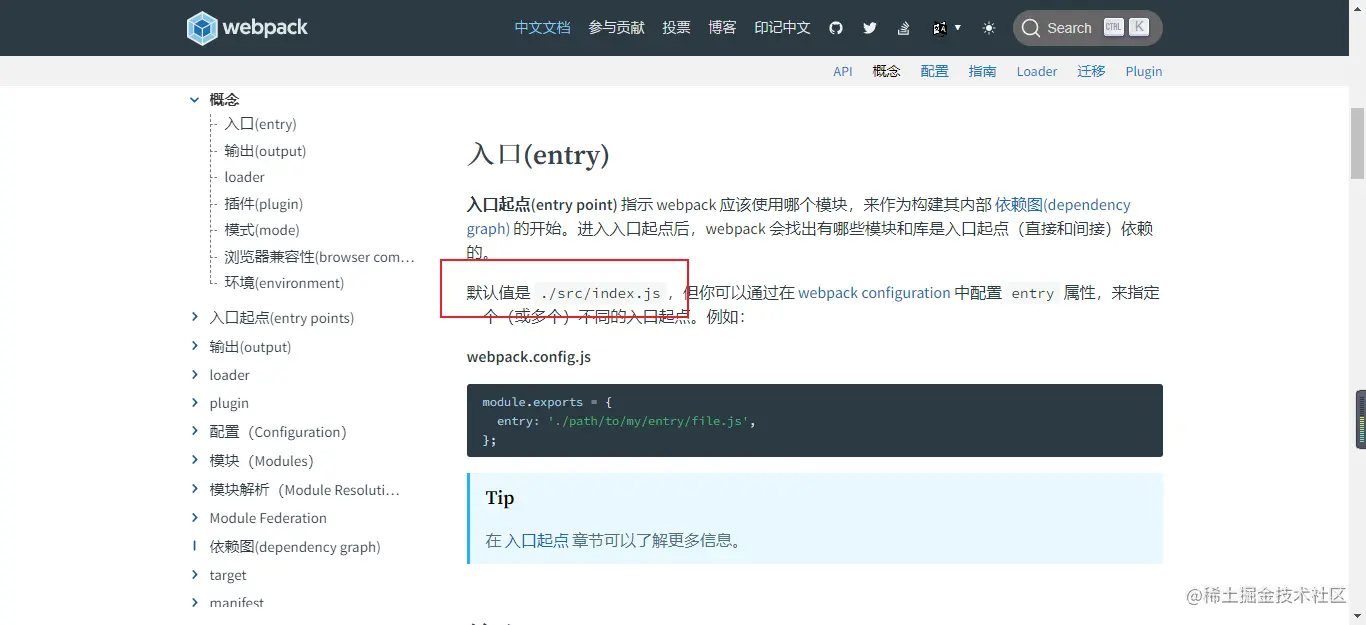This screenshot has width=1366, height=625.
Task: Open 印记中文 in top navigation
Action: (782, 28)
